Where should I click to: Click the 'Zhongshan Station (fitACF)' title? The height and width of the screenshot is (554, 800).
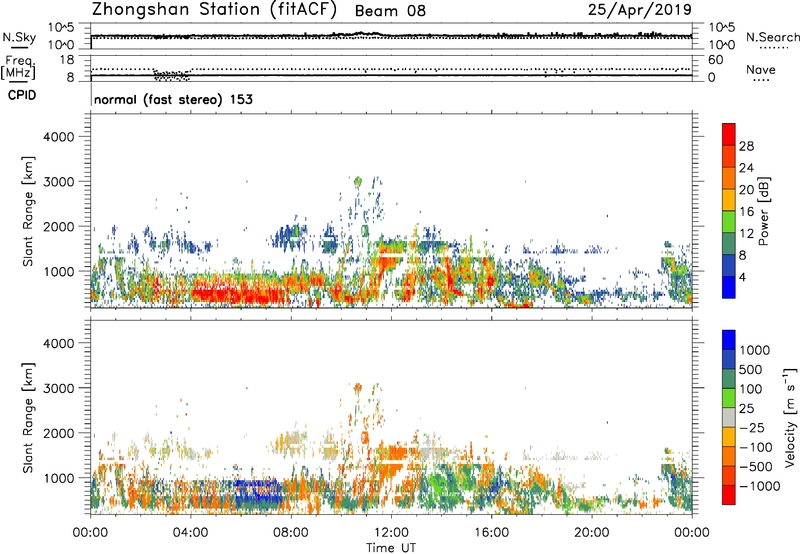click(x=214, y=9)
